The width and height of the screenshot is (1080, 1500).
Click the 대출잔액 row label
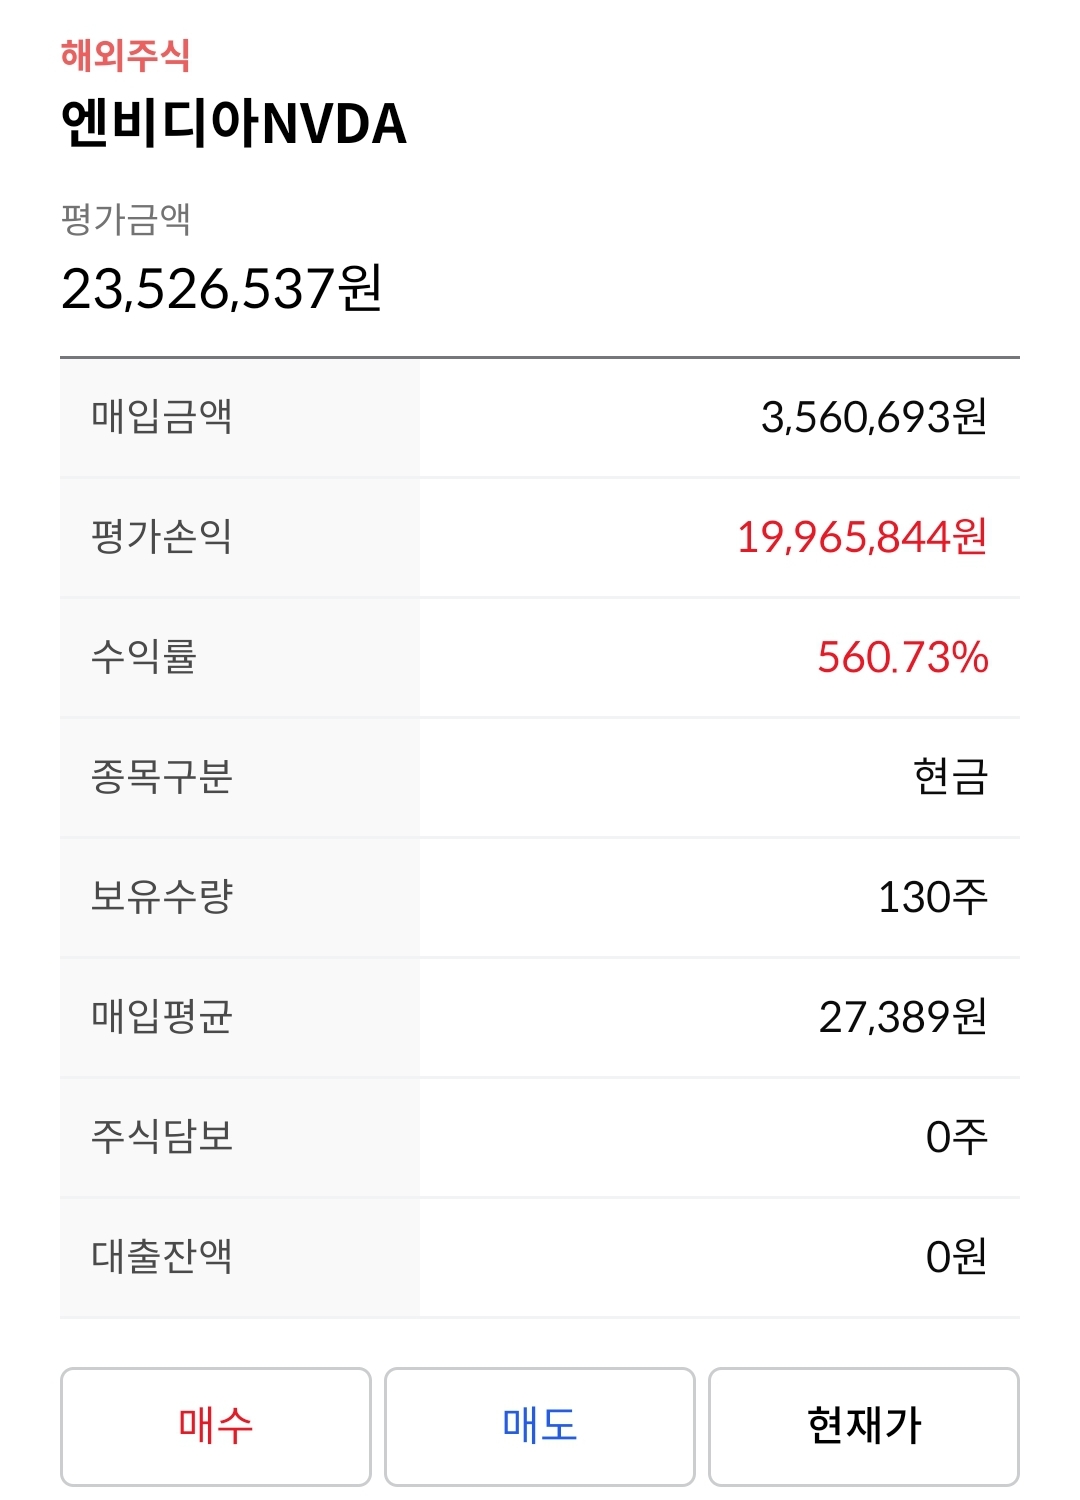click(x=162, y=1256)
